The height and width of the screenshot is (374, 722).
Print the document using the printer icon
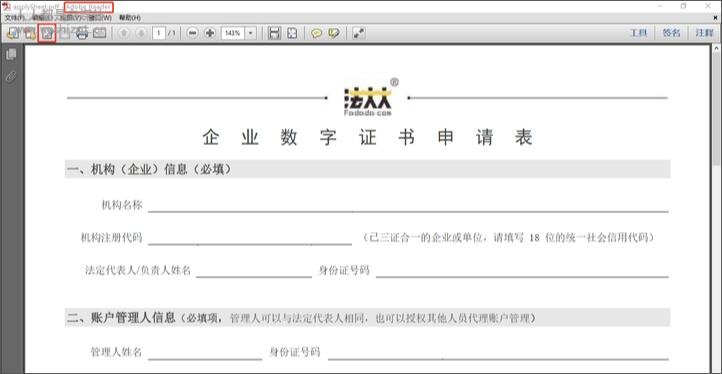click(82, 33)
